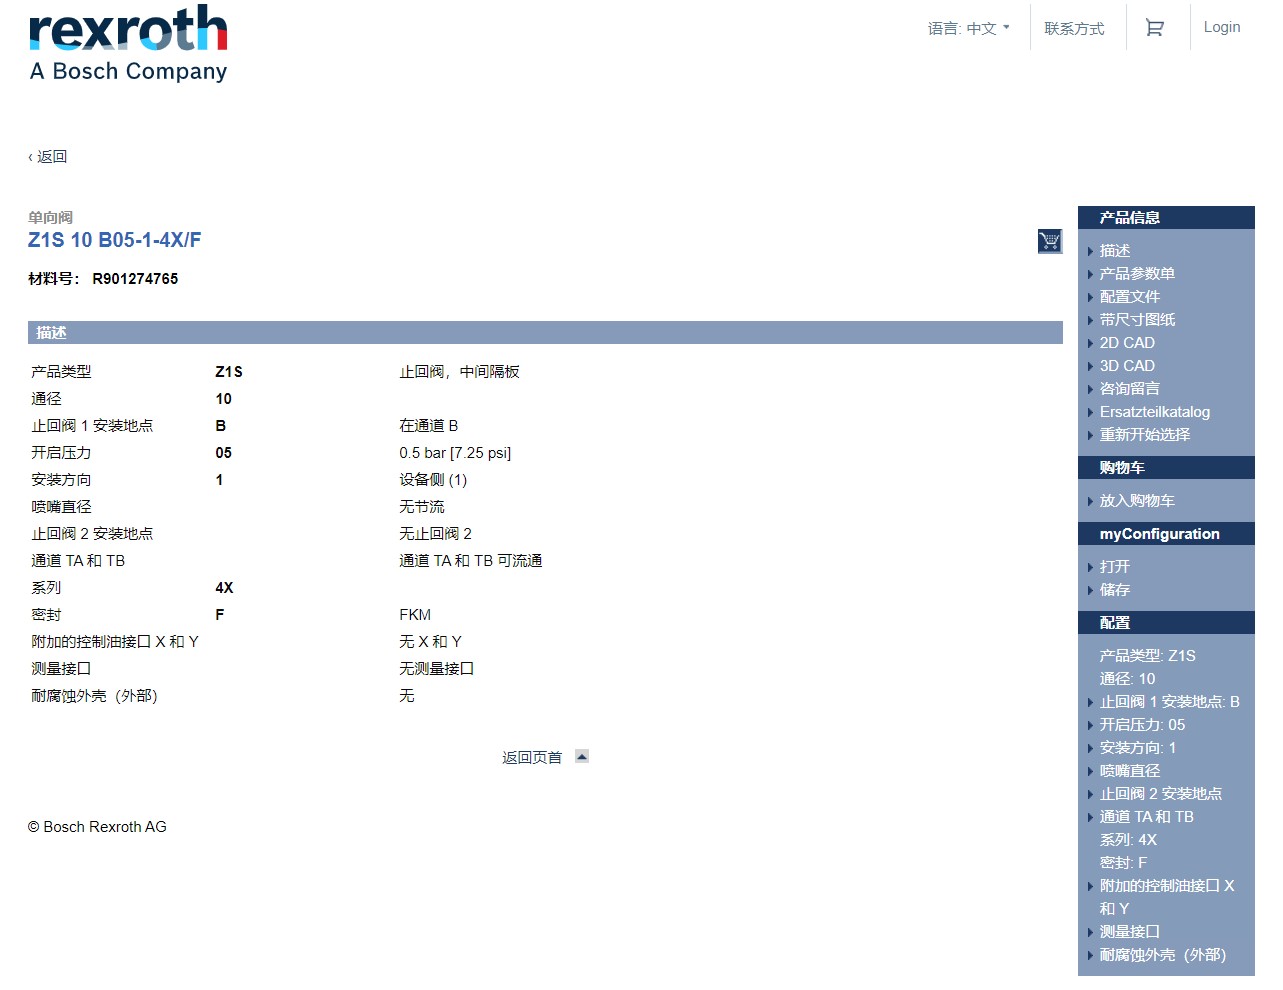Open 2D CAD in sidebar
This screenshot has height=990, width=1283.
pos(1127,342)
